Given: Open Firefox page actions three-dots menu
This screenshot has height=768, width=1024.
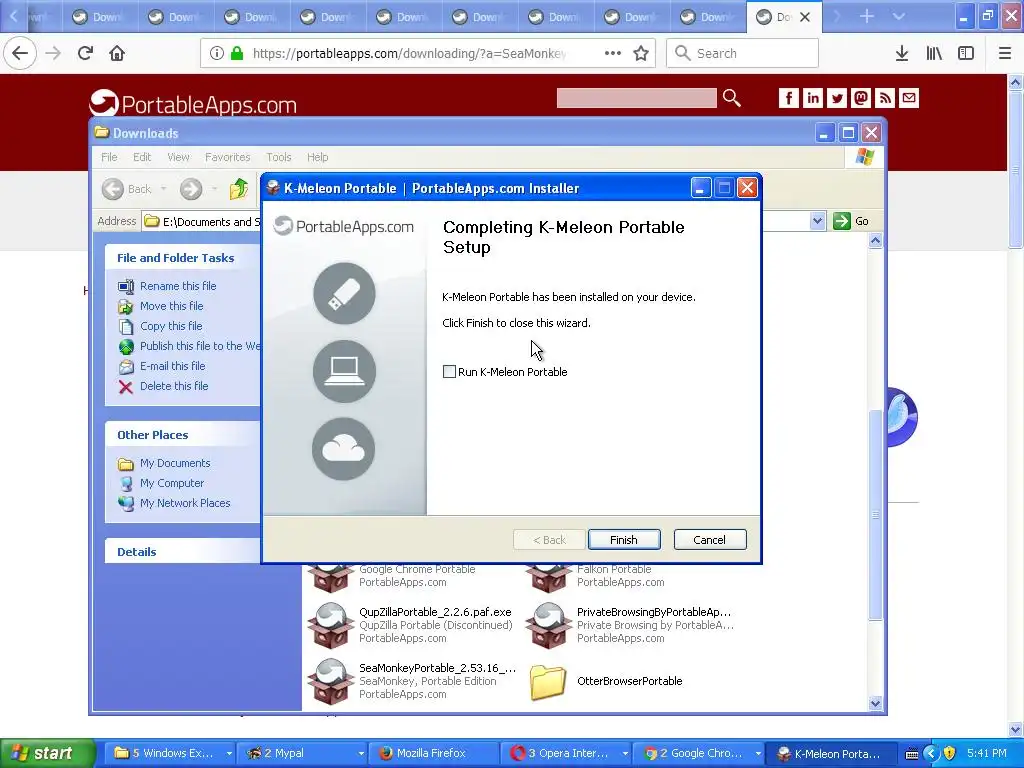Looking at the screenshot, I should click(613, 53).
